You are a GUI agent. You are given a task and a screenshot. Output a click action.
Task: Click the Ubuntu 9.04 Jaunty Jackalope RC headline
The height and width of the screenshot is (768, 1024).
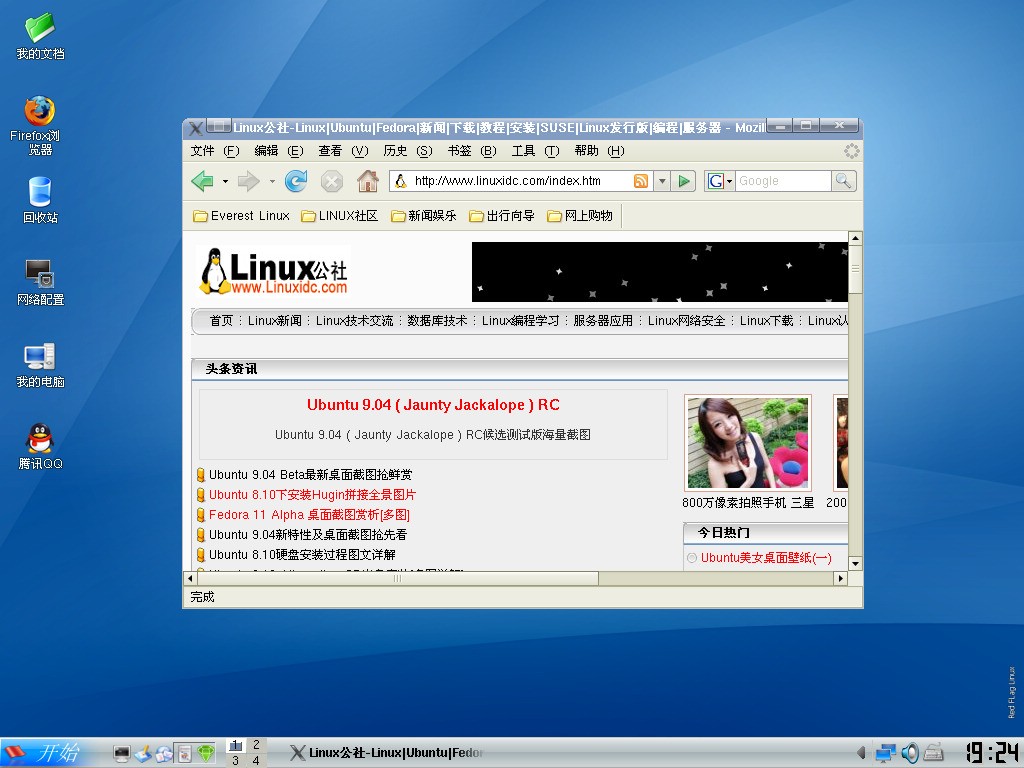tap(433, 405)
